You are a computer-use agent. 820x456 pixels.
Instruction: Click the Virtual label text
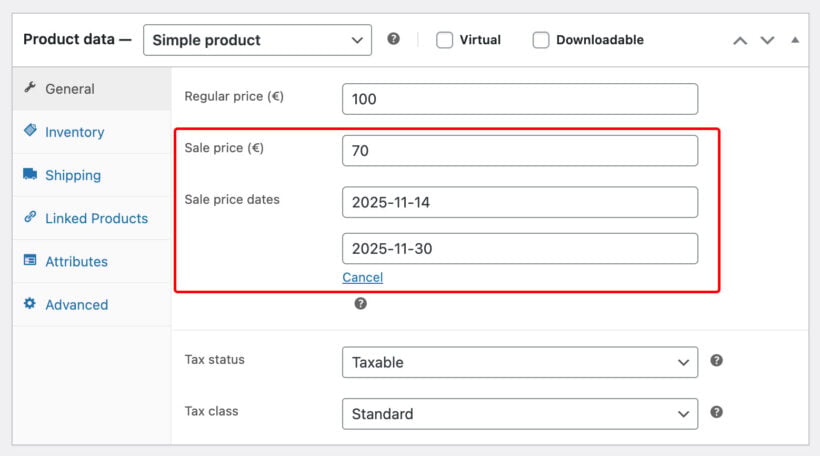[480, 40]
